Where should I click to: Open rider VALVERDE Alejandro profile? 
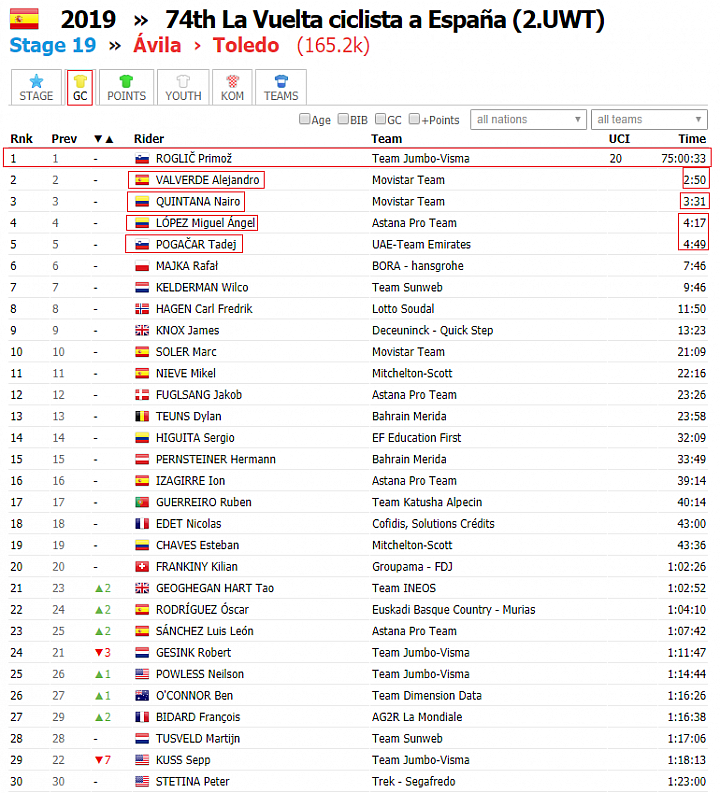click(207, 180)
